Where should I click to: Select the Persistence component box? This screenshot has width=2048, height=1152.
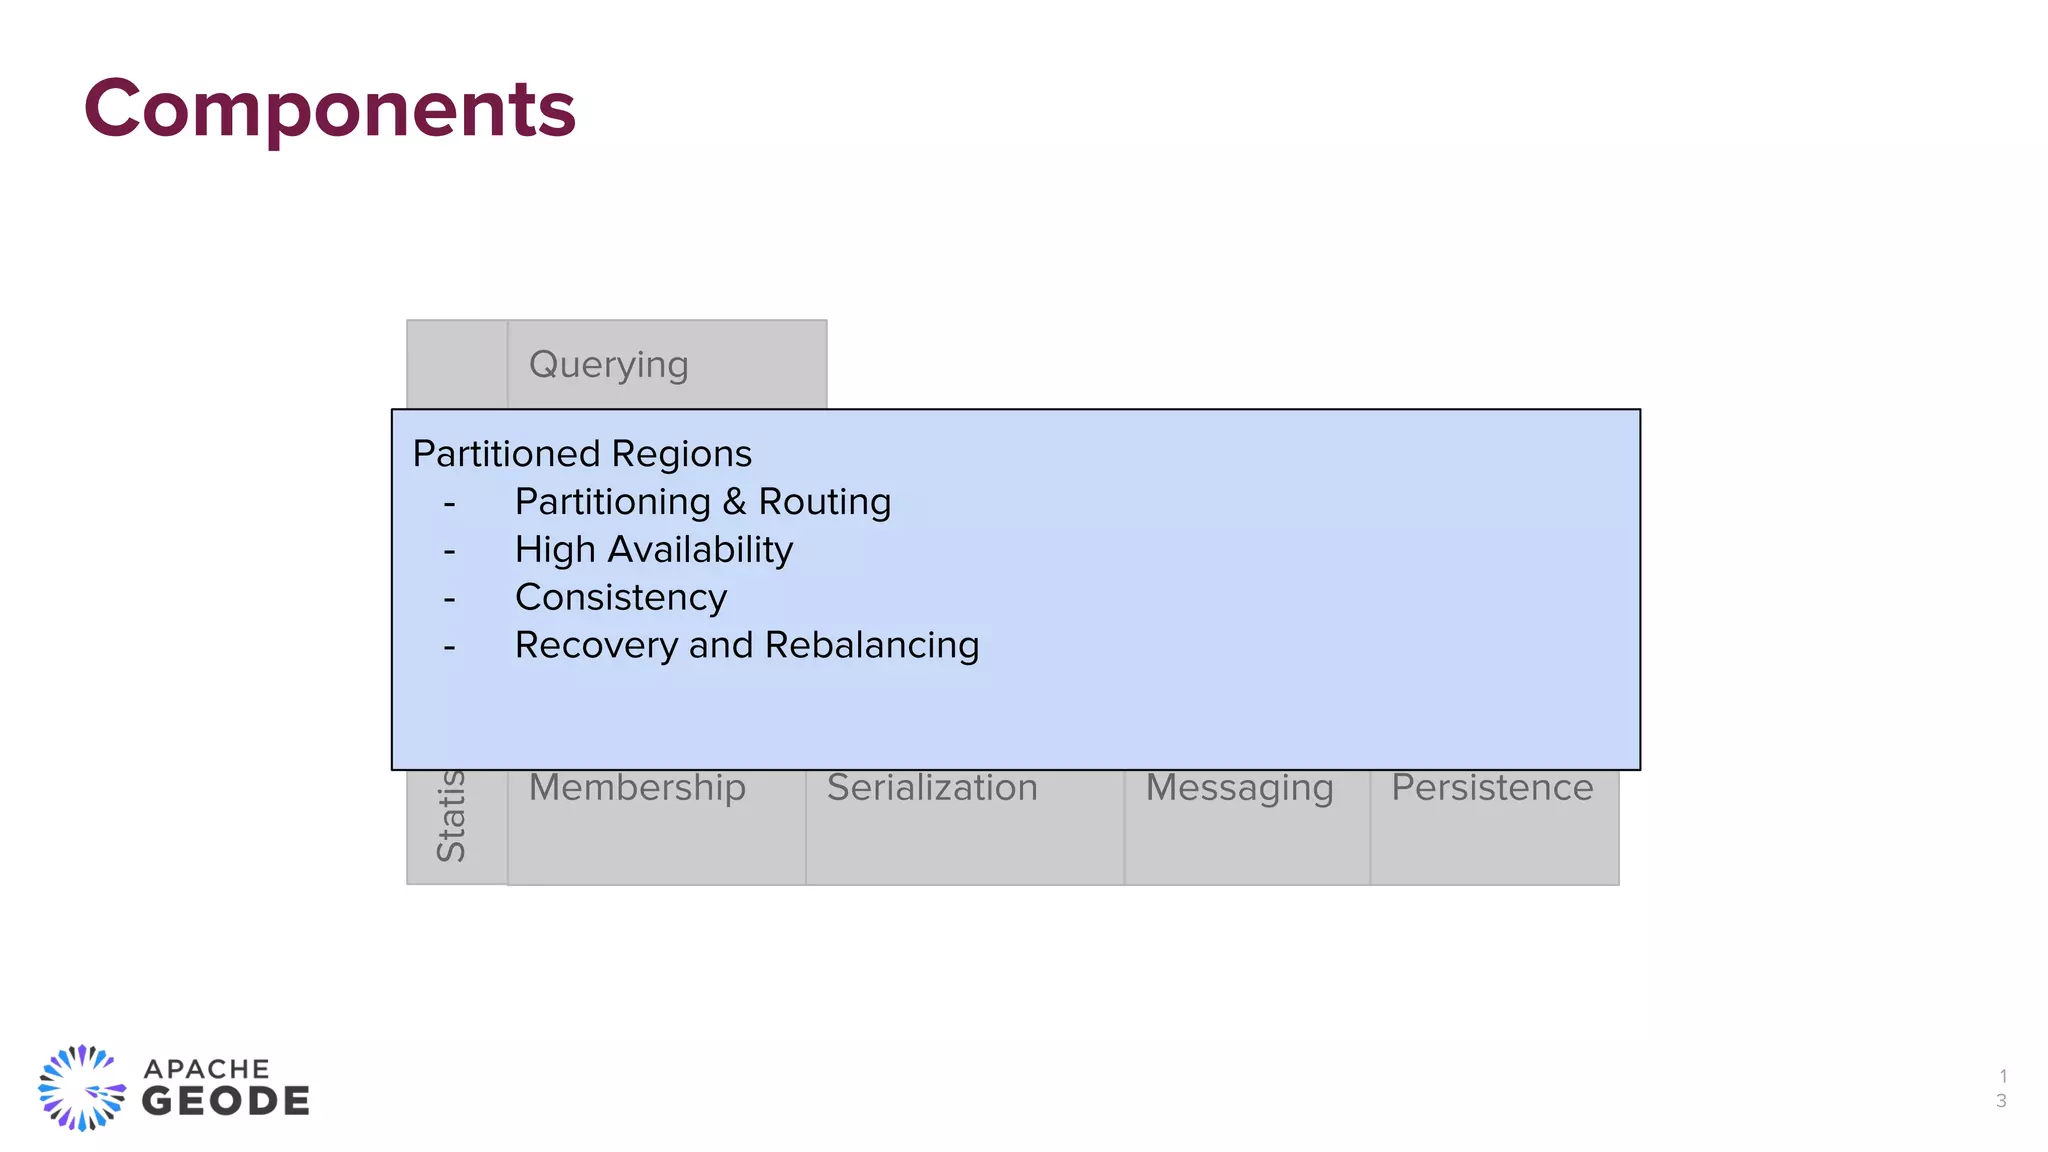coord(1494,828)
